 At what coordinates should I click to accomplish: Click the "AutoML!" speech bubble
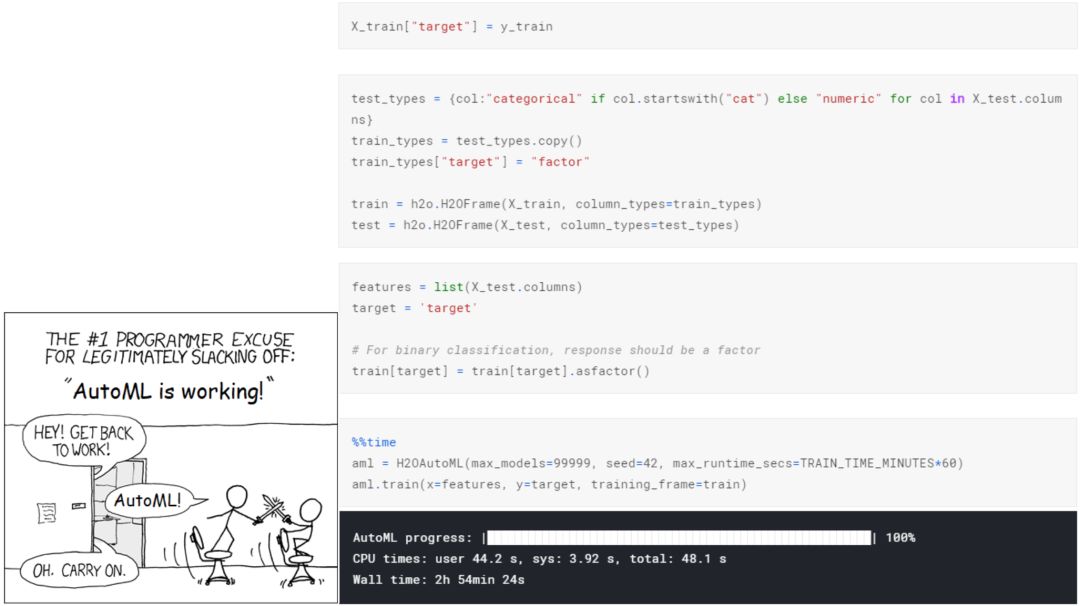(x=148, y=501)
